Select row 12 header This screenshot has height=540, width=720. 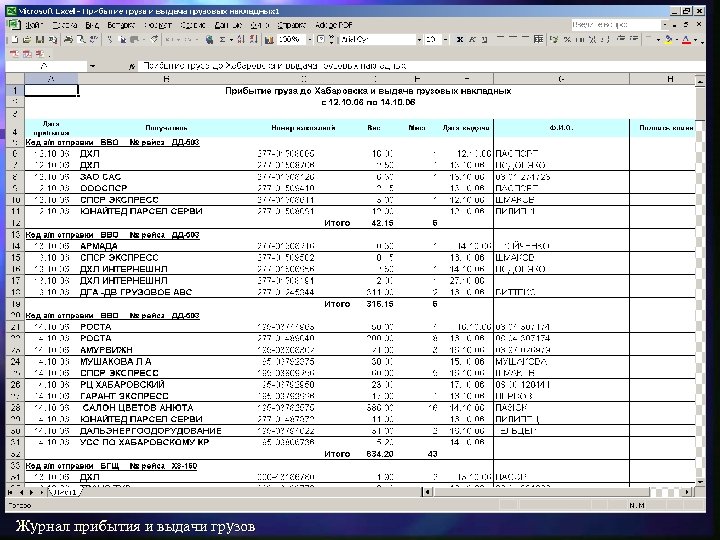pos(15,223)
